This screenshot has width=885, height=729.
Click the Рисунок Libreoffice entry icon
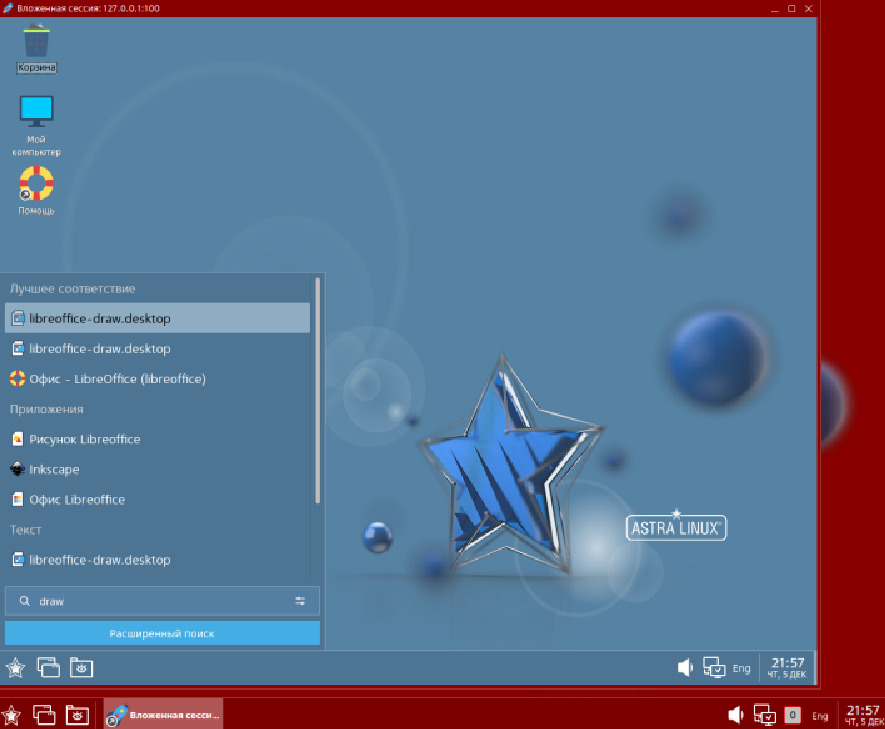[x=17, y=439]
